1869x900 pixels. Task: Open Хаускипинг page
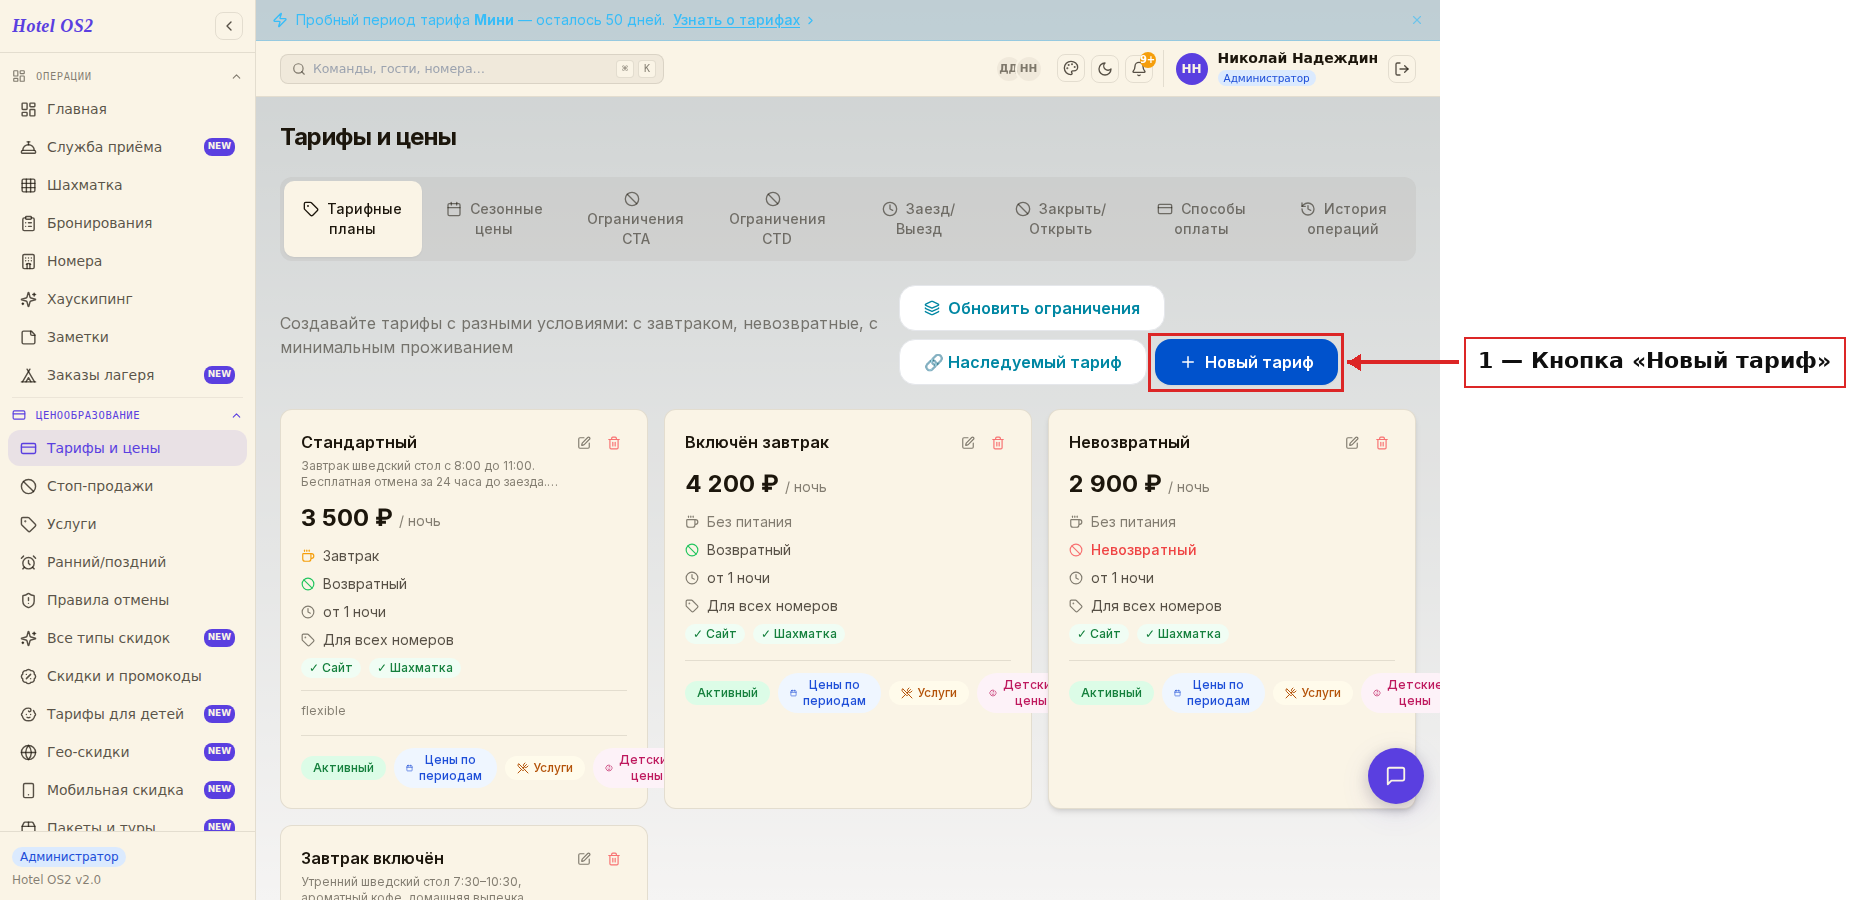coord(127,299)
